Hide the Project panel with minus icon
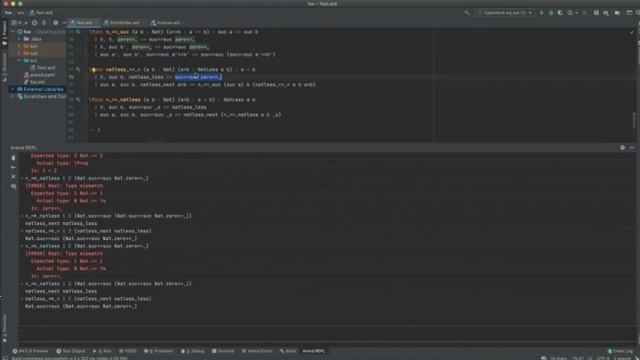The image size is (640, 360). (64, 23)
